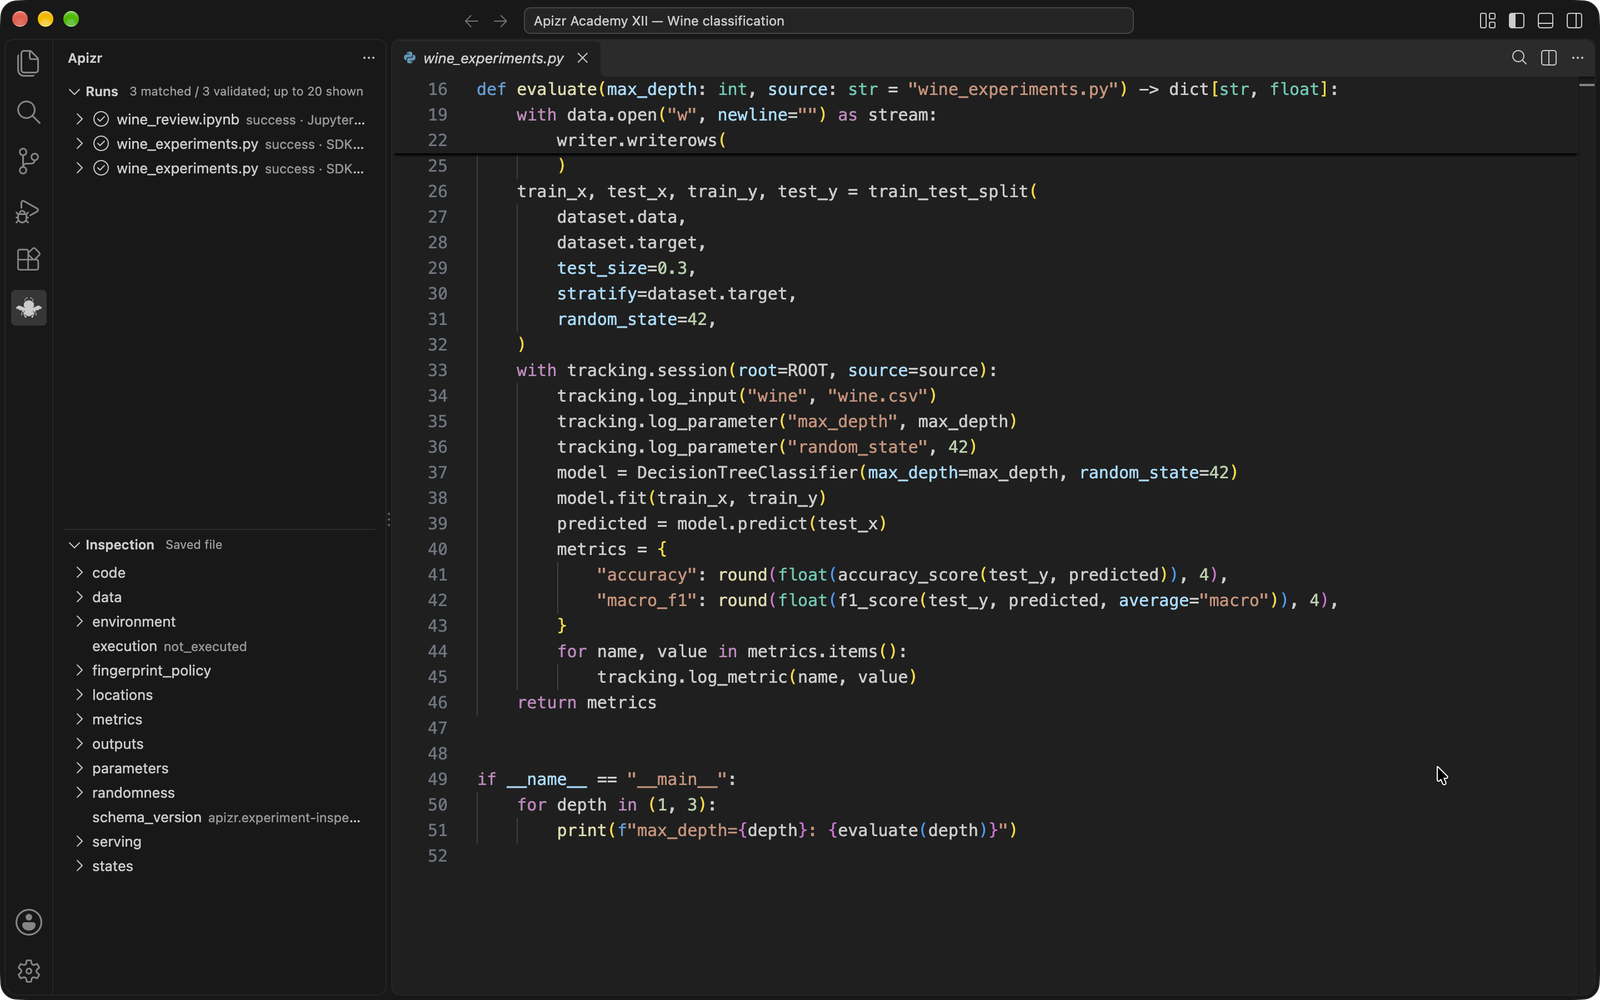
Task: Open the Accounts menu icon
Action: coord(28,922)
